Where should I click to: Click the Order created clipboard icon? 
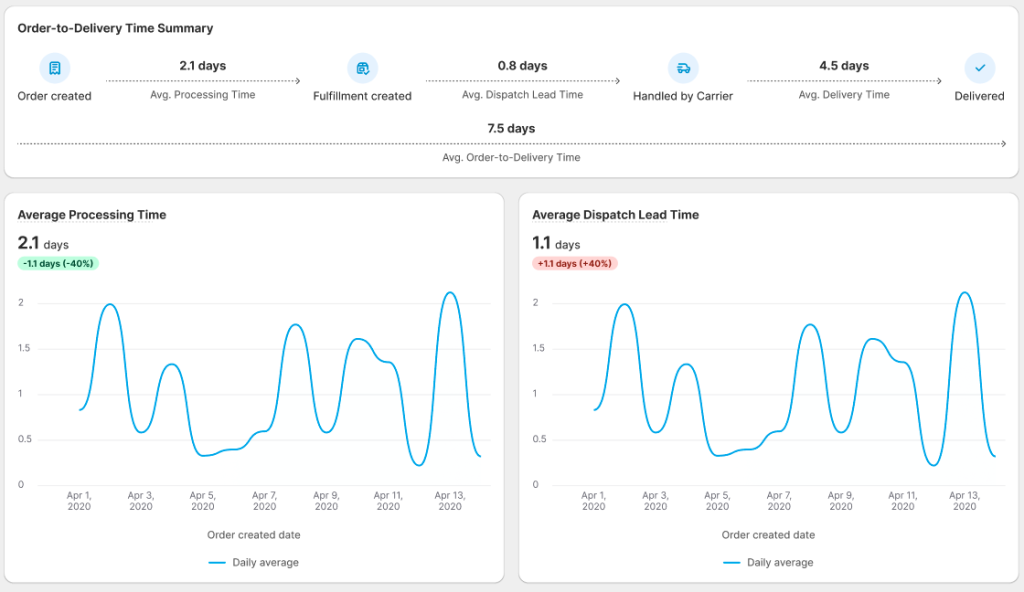(55, 67)
